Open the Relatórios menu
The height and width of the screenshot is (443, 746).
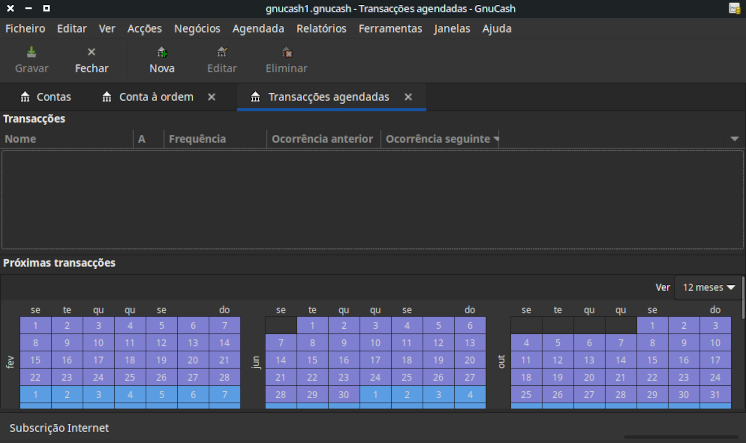[321, 29]
